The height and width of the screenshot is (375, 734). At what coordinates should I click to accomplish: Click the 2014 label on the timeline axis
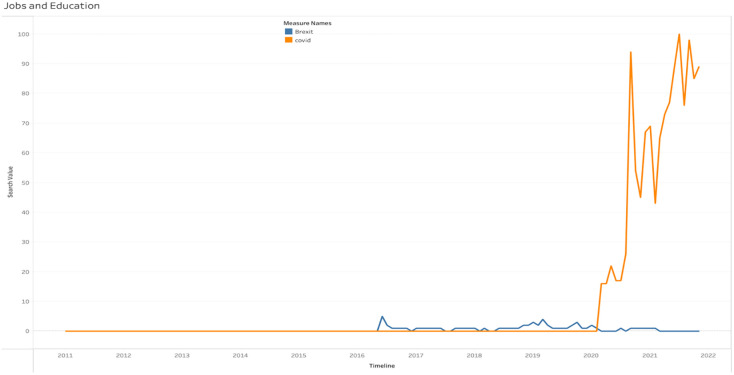[240, 356]
